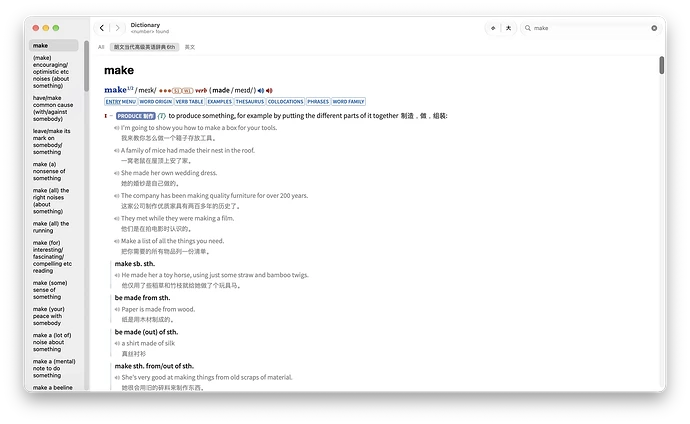
Task: Select the 朗文当代高级英语辞典 6th tab
Action: coord(144,47)
